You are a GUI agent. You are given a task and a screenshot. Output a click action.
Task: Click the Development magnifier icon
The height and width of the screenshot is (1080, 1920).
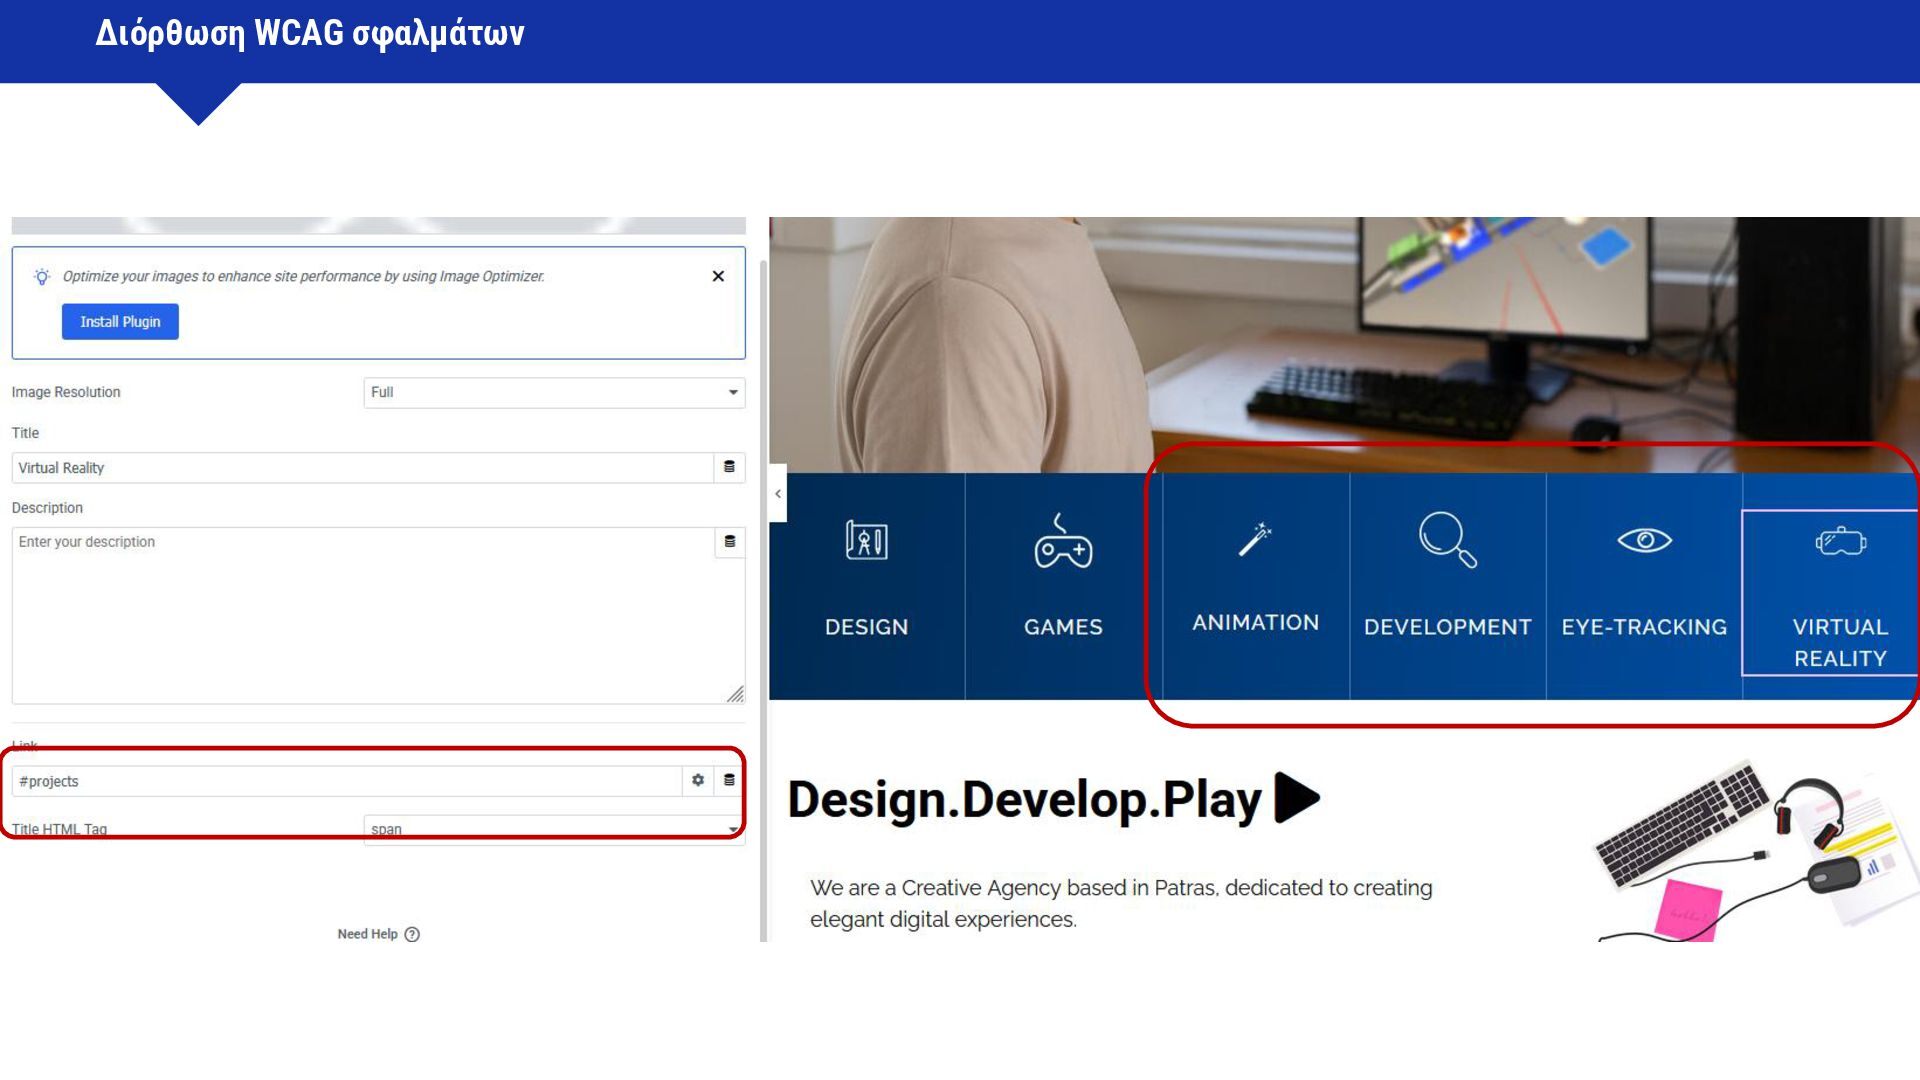1447,540
